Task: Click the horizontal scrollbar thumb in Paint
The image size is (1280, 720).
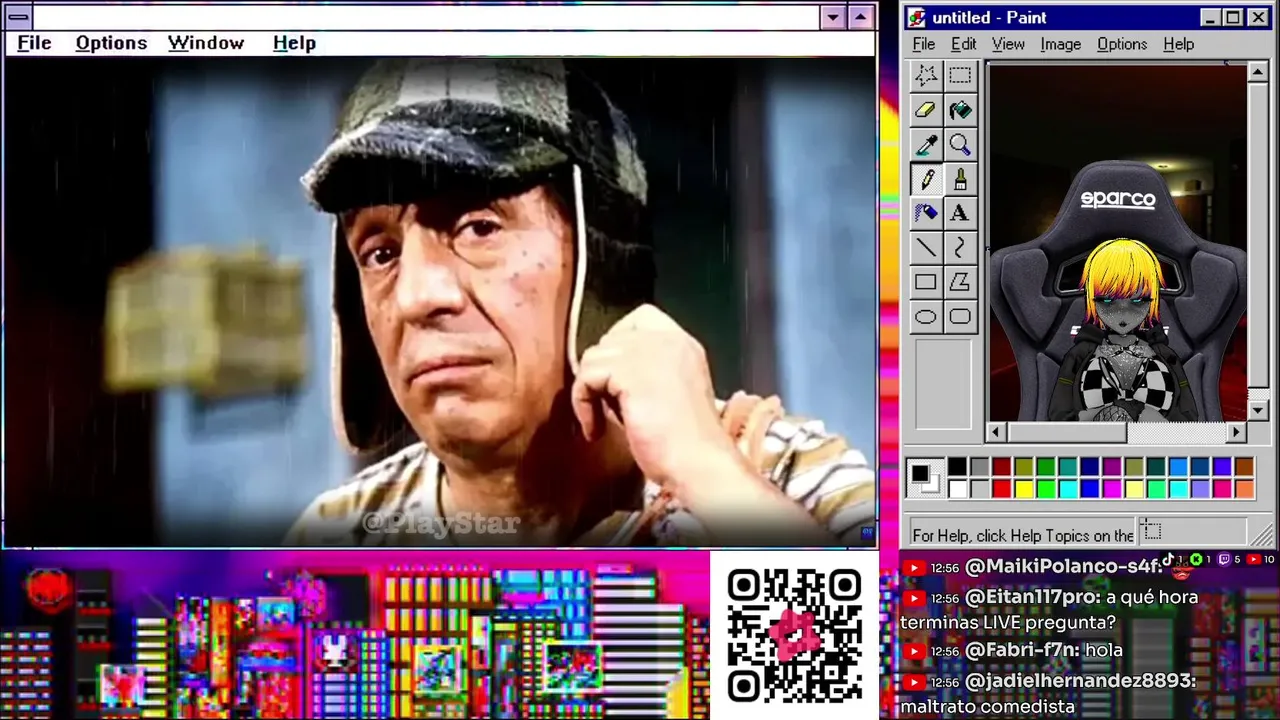Action: click(1066, 432)
